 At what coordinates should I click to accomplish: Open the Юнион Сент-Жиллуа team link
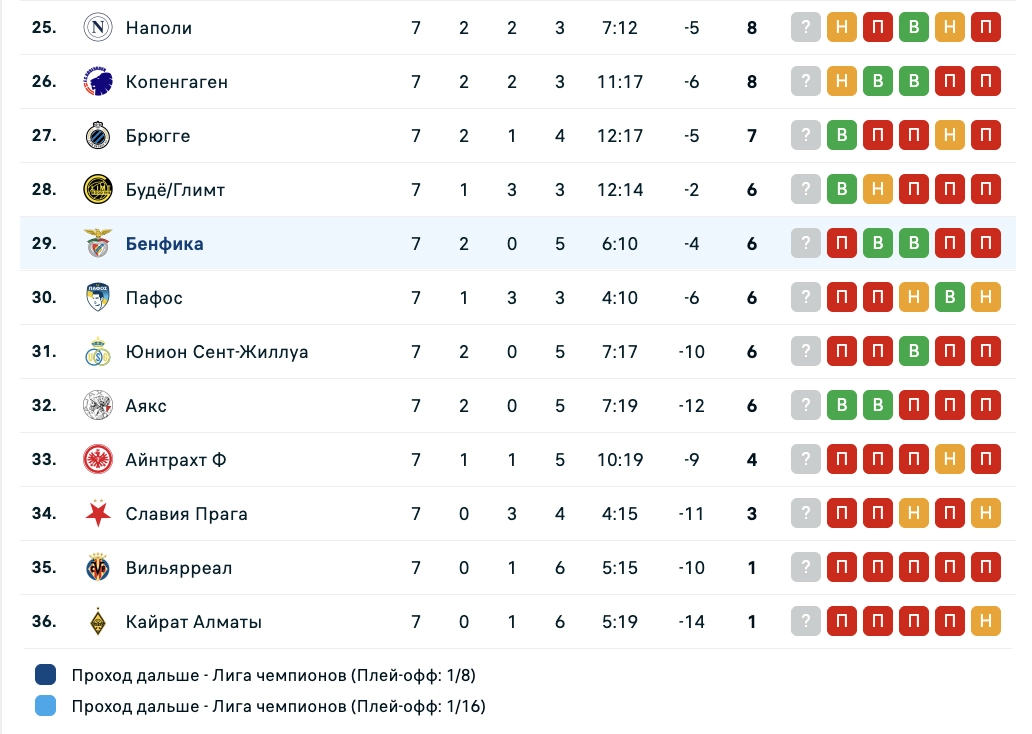tap(216, 352)
